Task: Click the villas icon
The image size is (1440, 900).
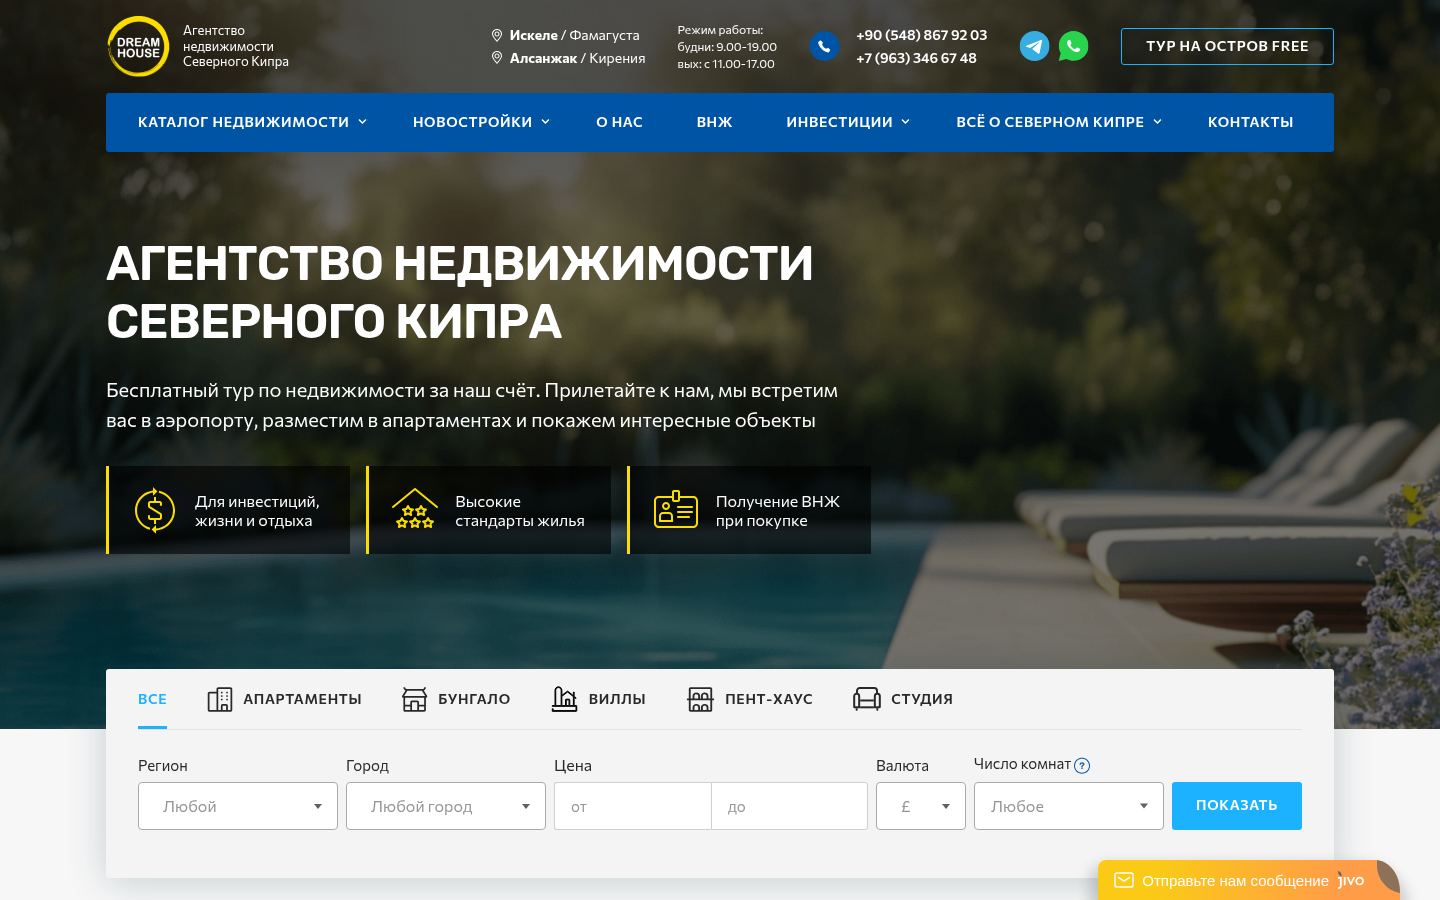Action: (x=564, y=699)
